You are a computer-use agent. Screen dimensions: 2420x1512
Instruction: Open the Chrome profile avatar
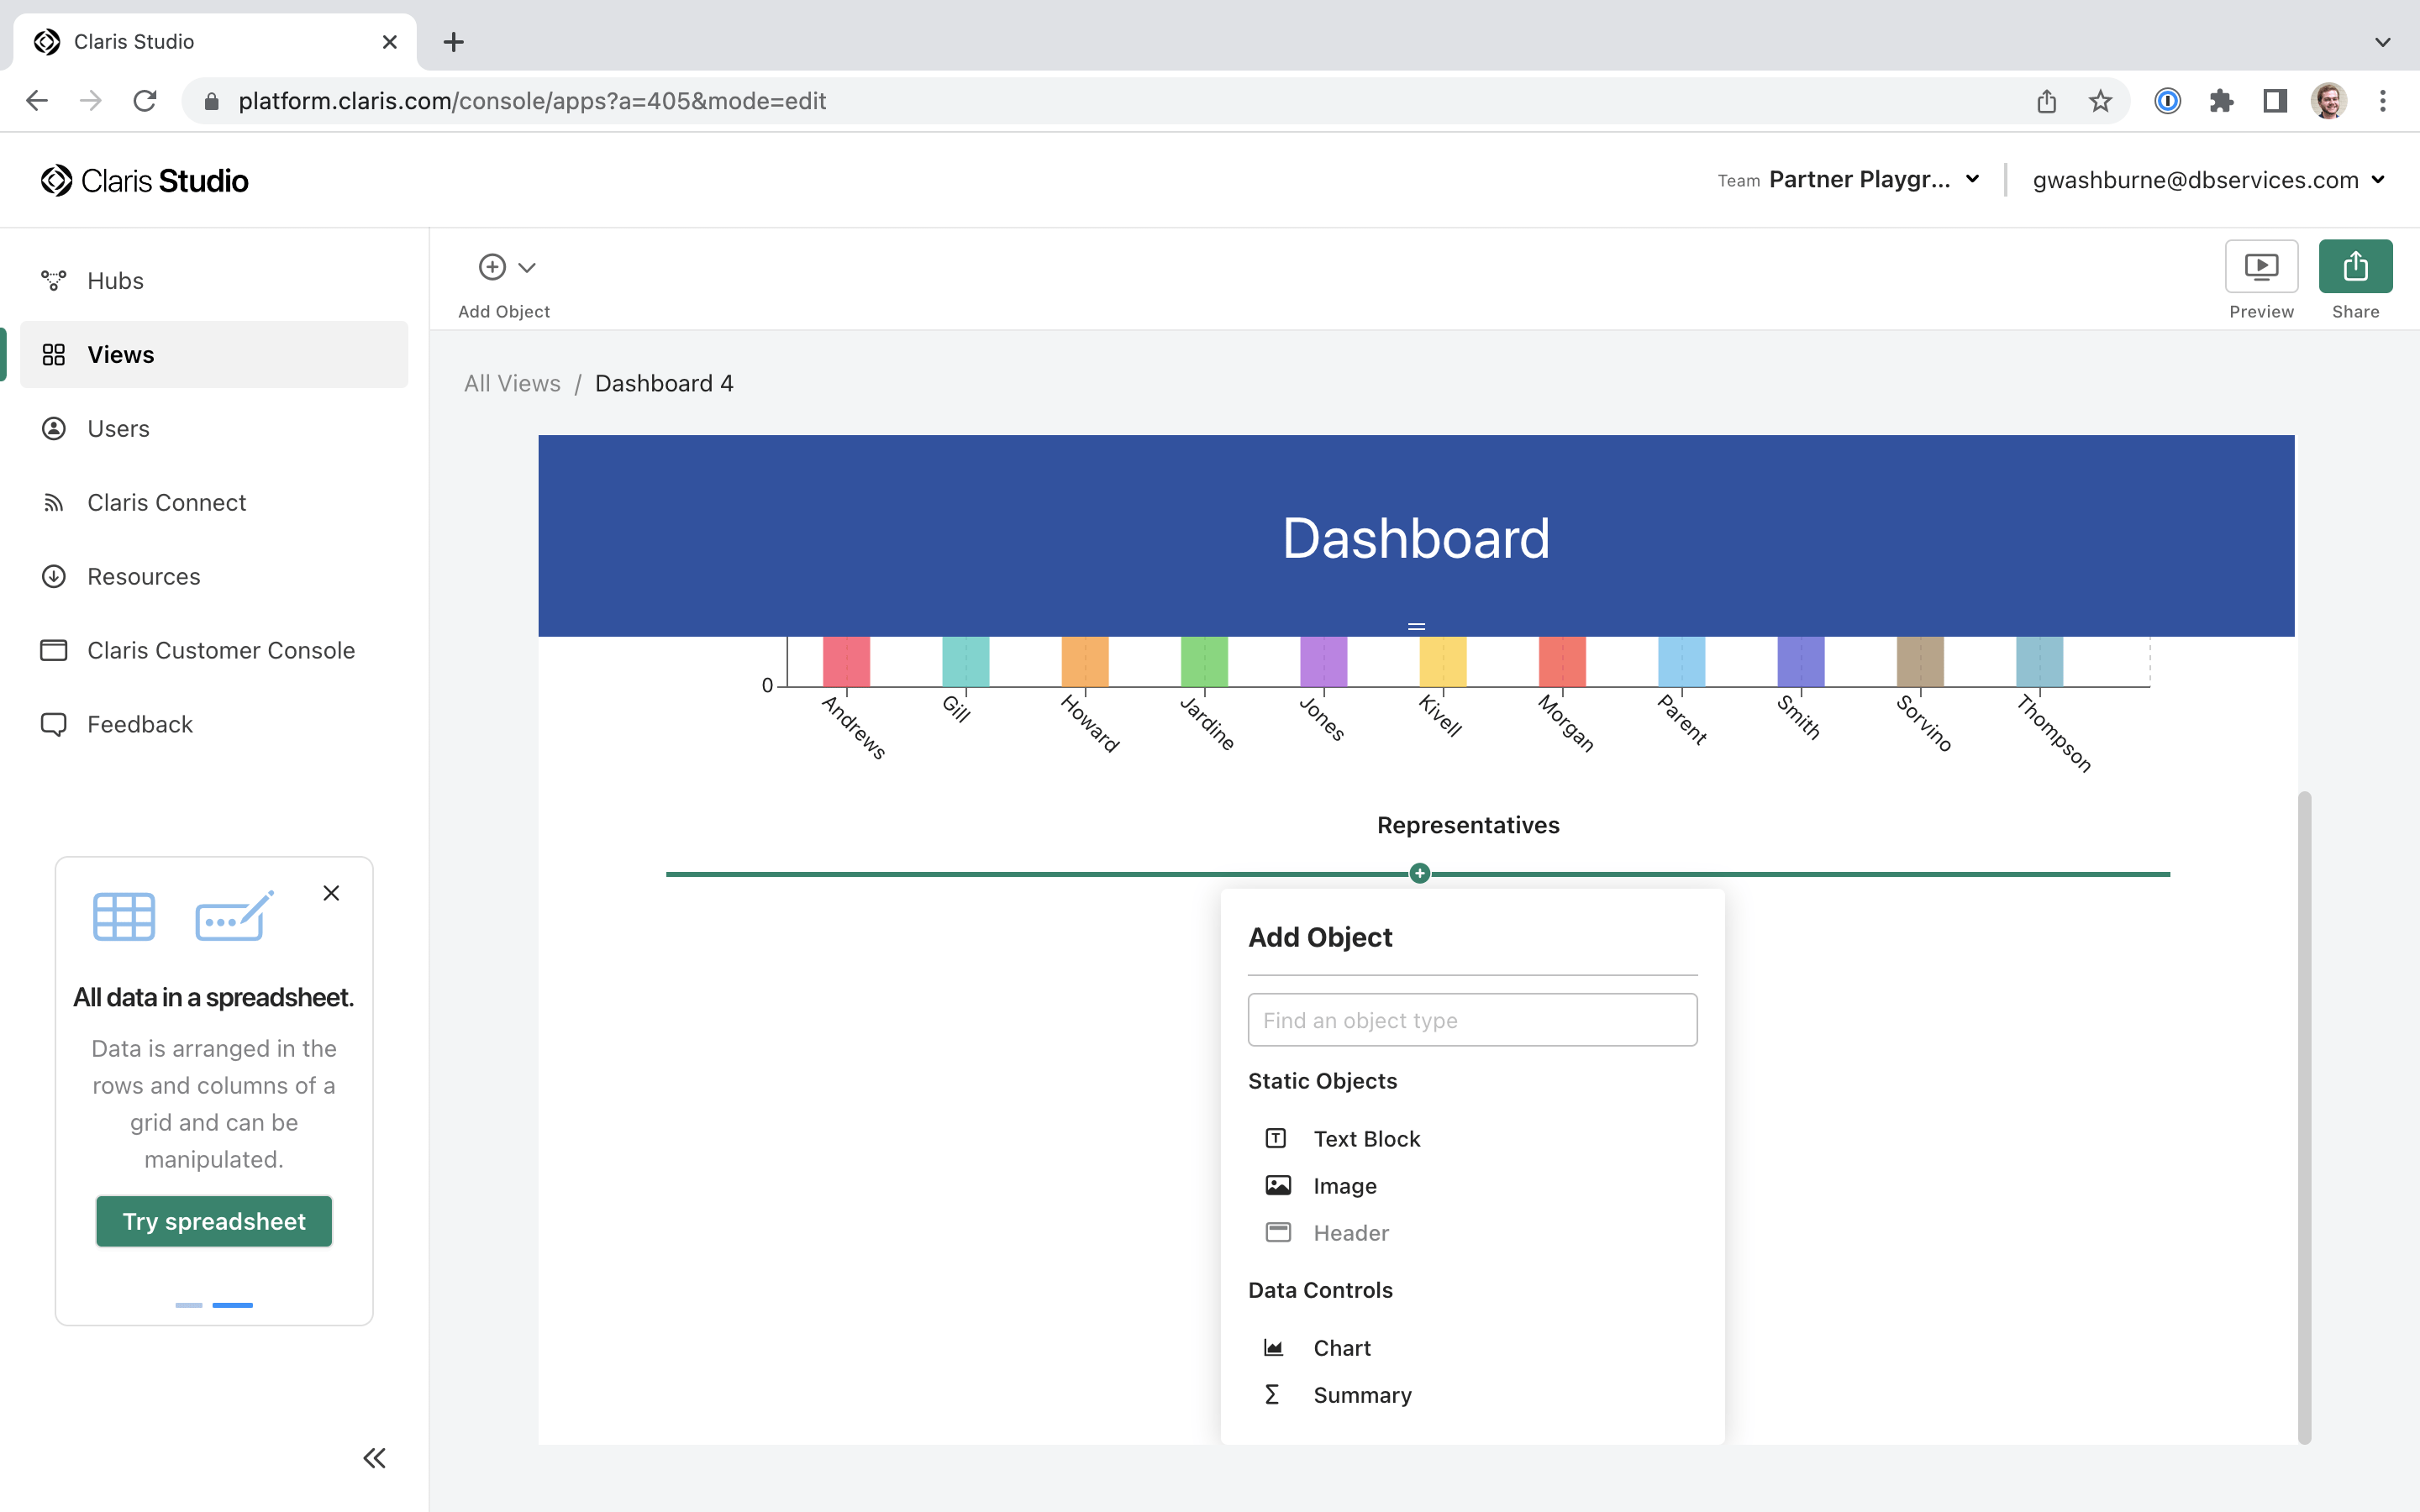point(2329,101)
